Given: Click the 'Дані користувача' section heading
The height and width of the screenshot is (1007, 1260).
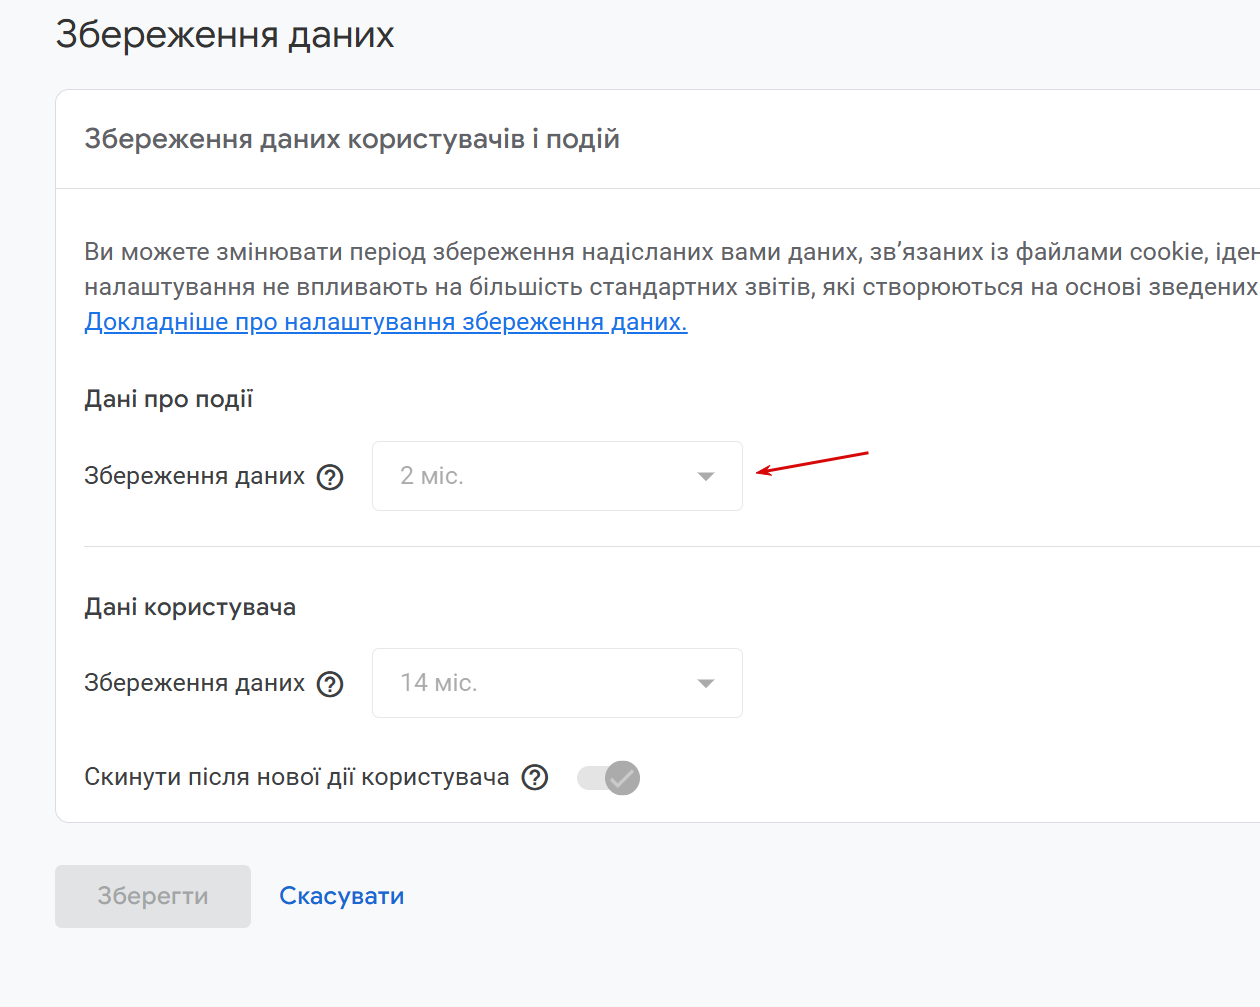Looking at the screenshot, I should tap(190, 607).
